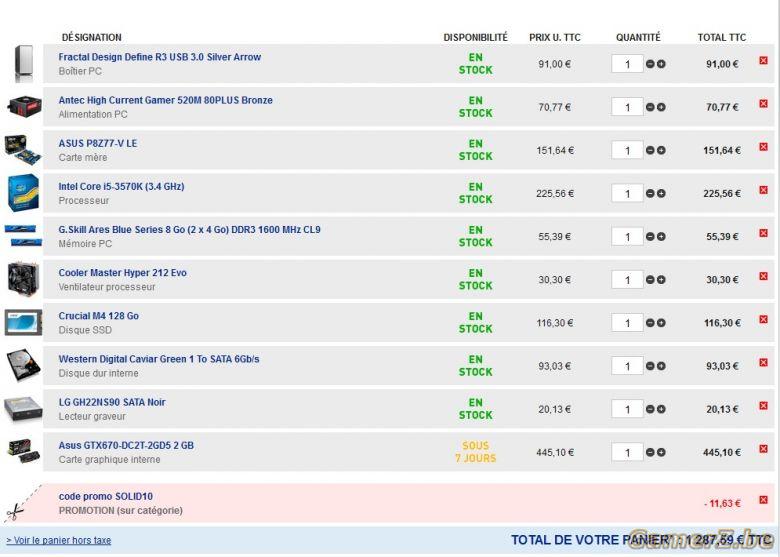This screenshot has width=780, height=557.
Task: Delete Crucial M4 128 Go item
Action: (x=763, y=319)
